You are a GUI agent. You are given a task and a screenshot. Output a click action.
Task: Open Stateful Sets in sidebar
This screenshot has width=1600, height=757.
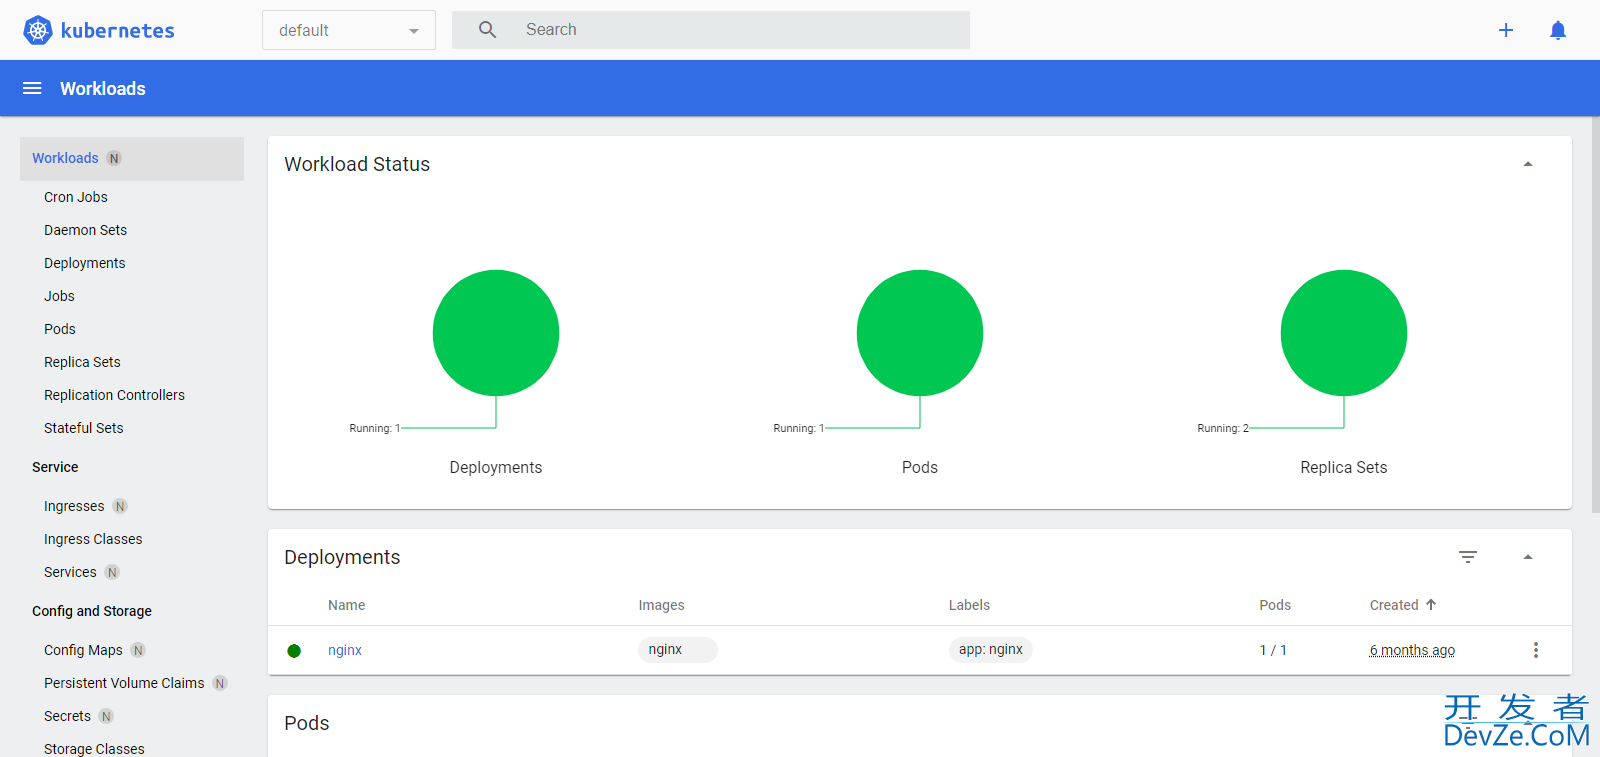pyautogui.click(x=84, y=428)
